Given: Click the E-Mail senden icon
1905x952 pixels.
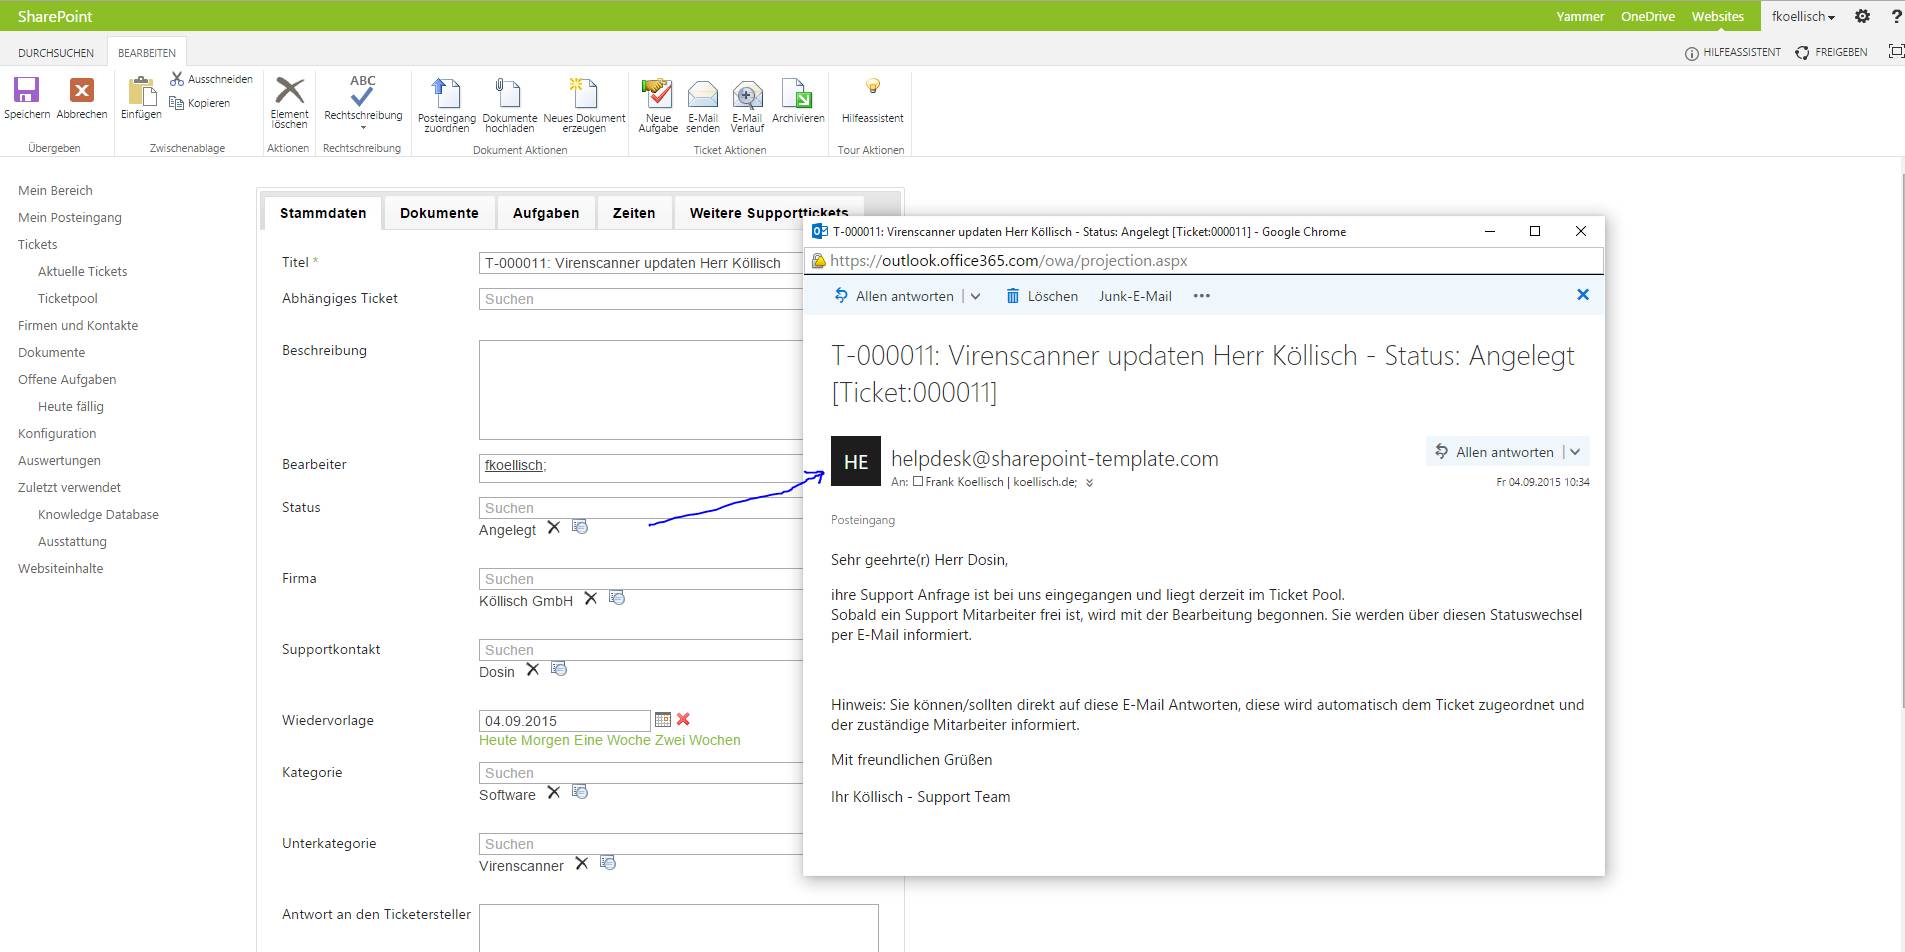Looking at the screenshot, I should click(x=703, y=94).
